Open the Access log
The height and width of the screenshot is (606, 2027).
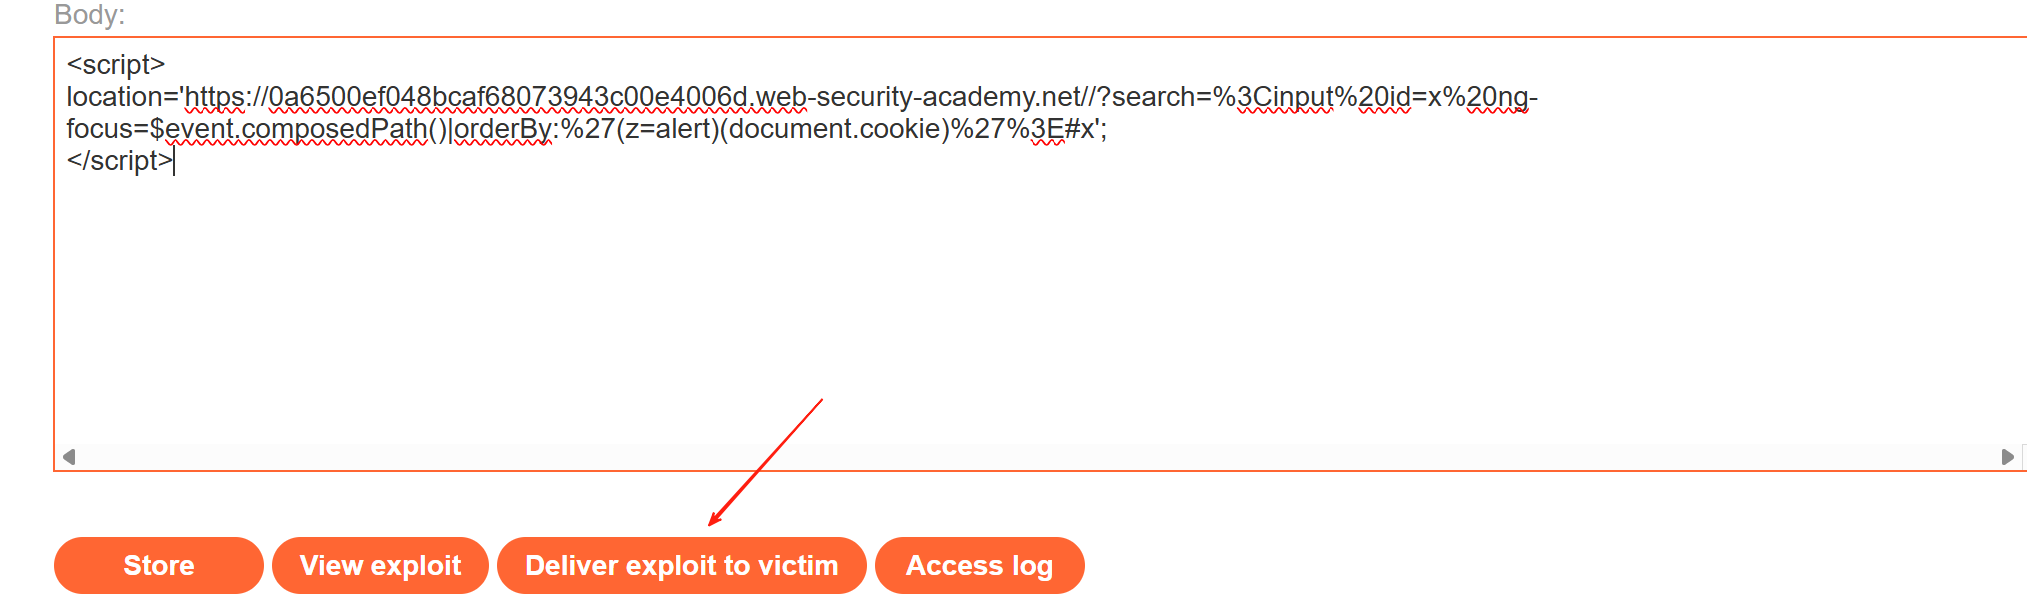point(979,565)
